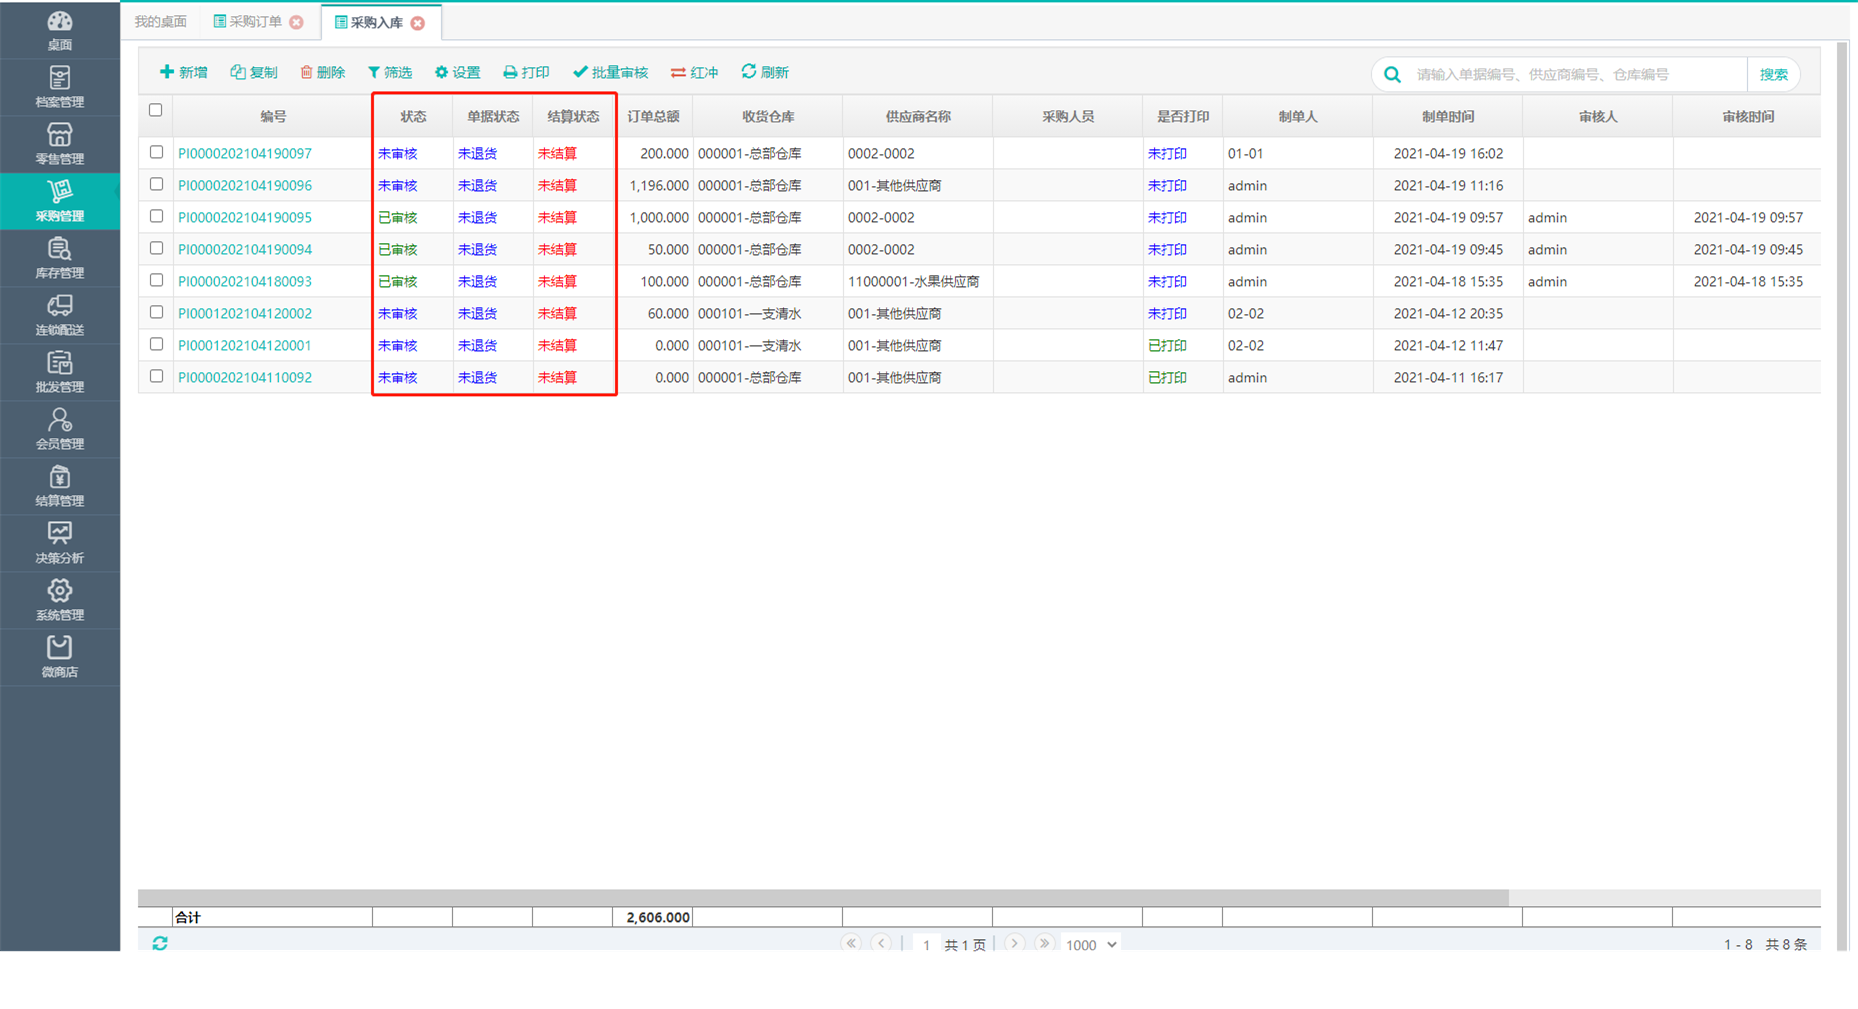Open the 筛选 filter tool
The height and width of the screenshot is (1009, 1858).
(390, 72)
